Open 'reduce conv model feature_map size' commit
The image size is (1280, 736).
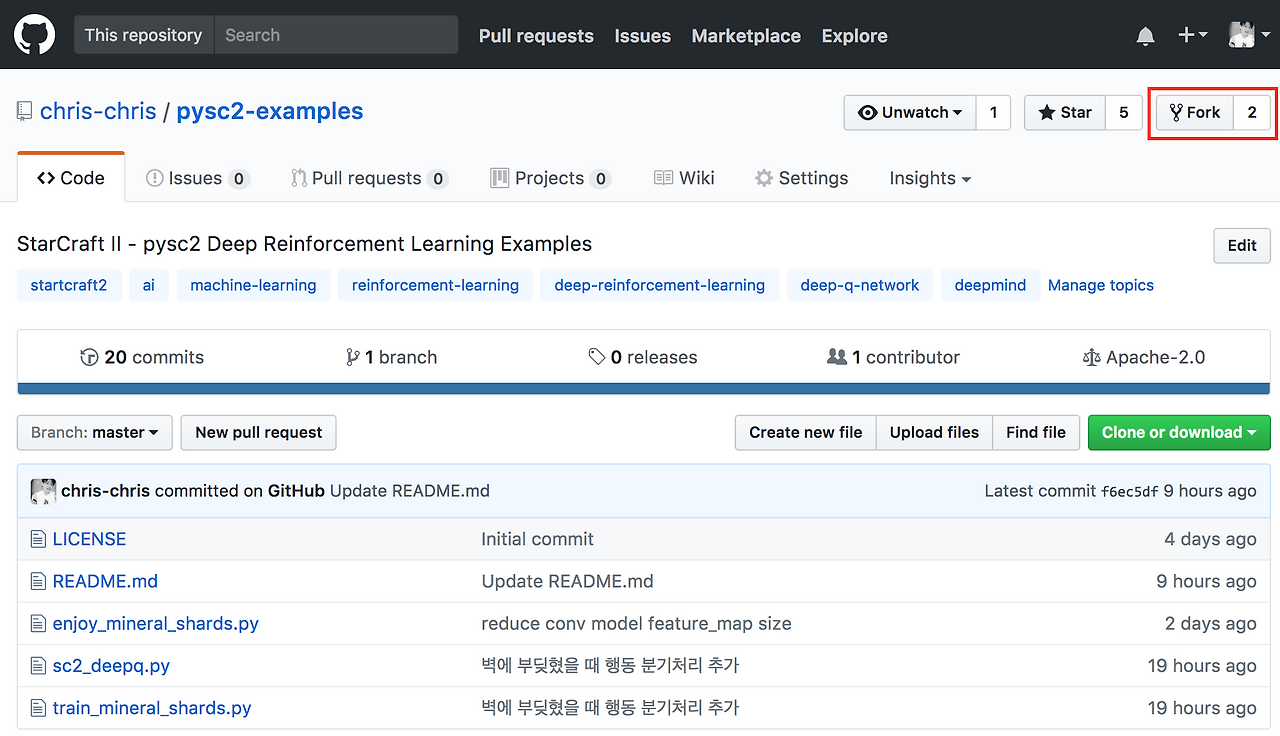(636, 623)
